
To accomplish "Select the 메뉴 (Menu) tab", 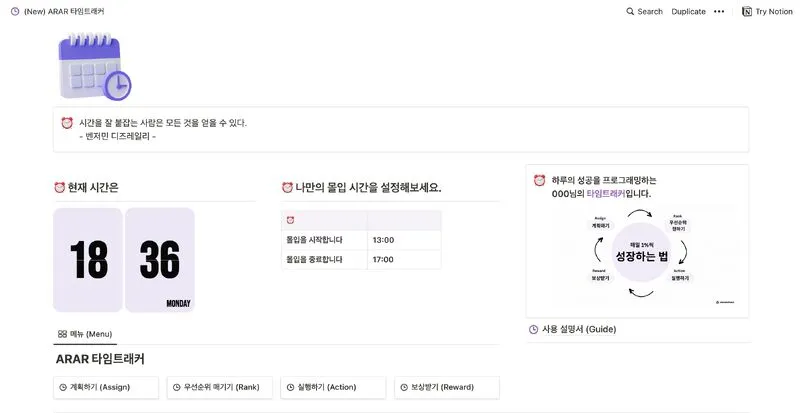I will (84, 333).
